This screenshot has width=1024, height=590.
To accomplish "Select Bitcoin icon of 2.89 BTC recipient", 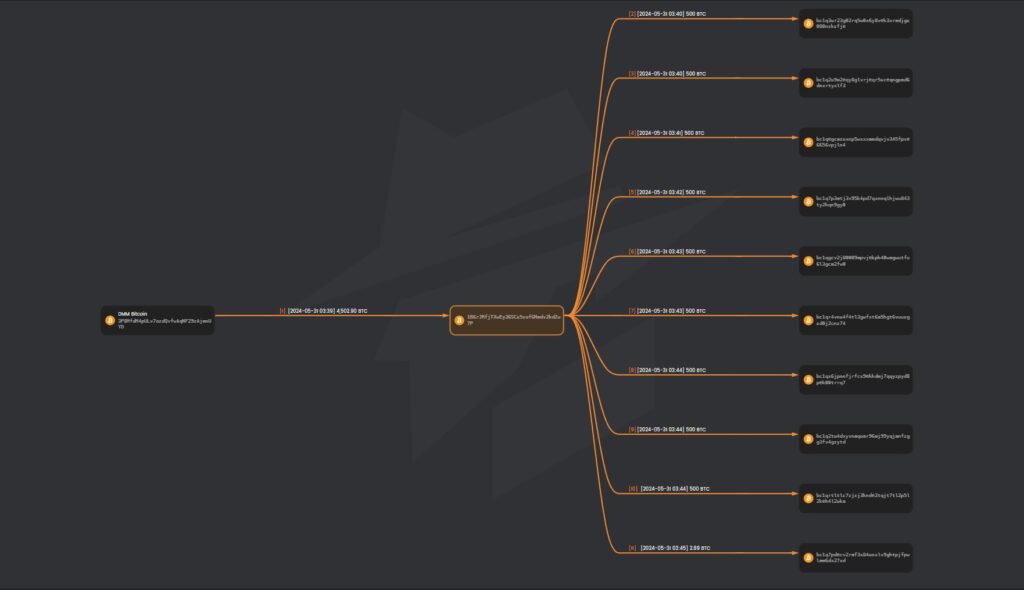I will (808, 558).
